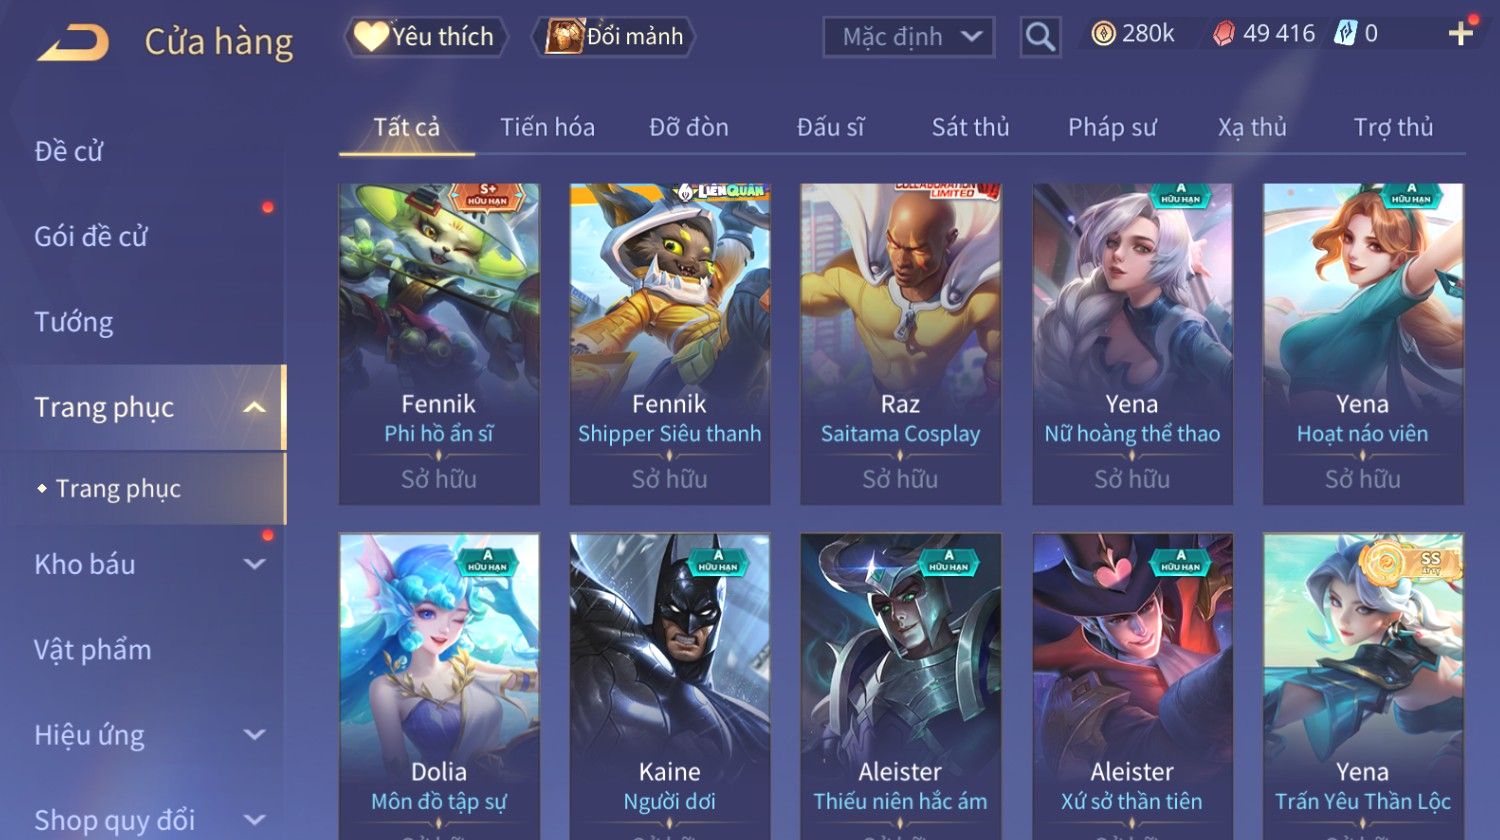The width and height of the screenshot is (1500, 840).
Task: Open the Mặc định sort dropdown
Action: click(909, 38)
